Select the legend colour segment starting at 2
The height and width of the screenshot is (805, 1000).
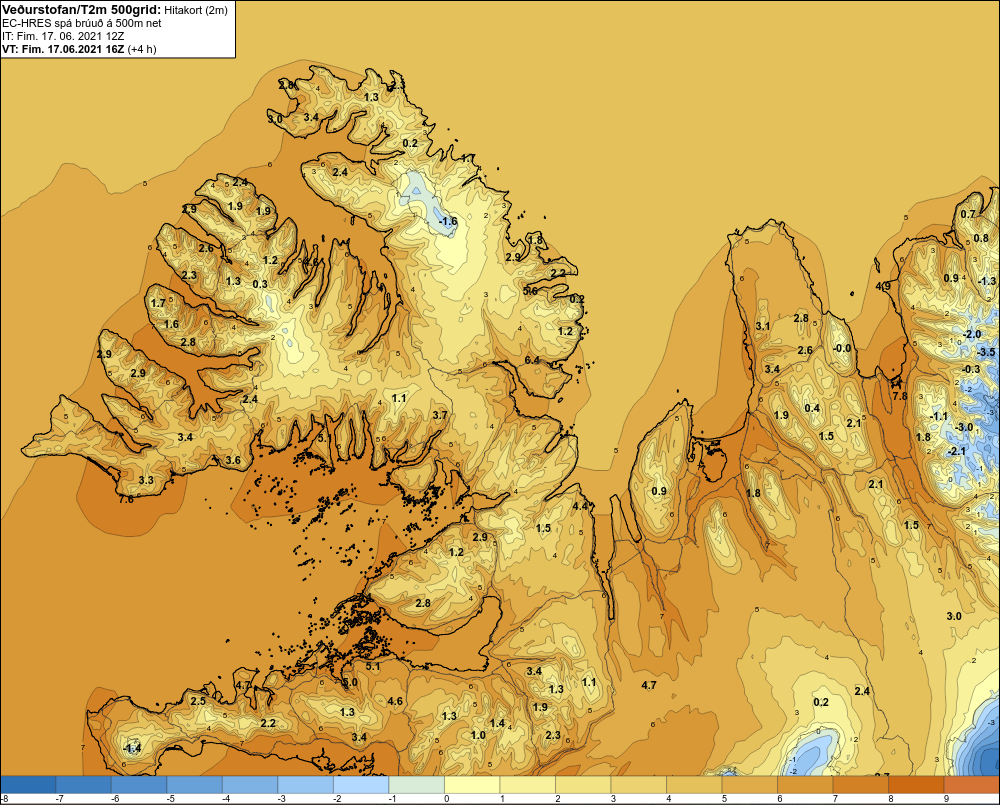tap(583, 784)
